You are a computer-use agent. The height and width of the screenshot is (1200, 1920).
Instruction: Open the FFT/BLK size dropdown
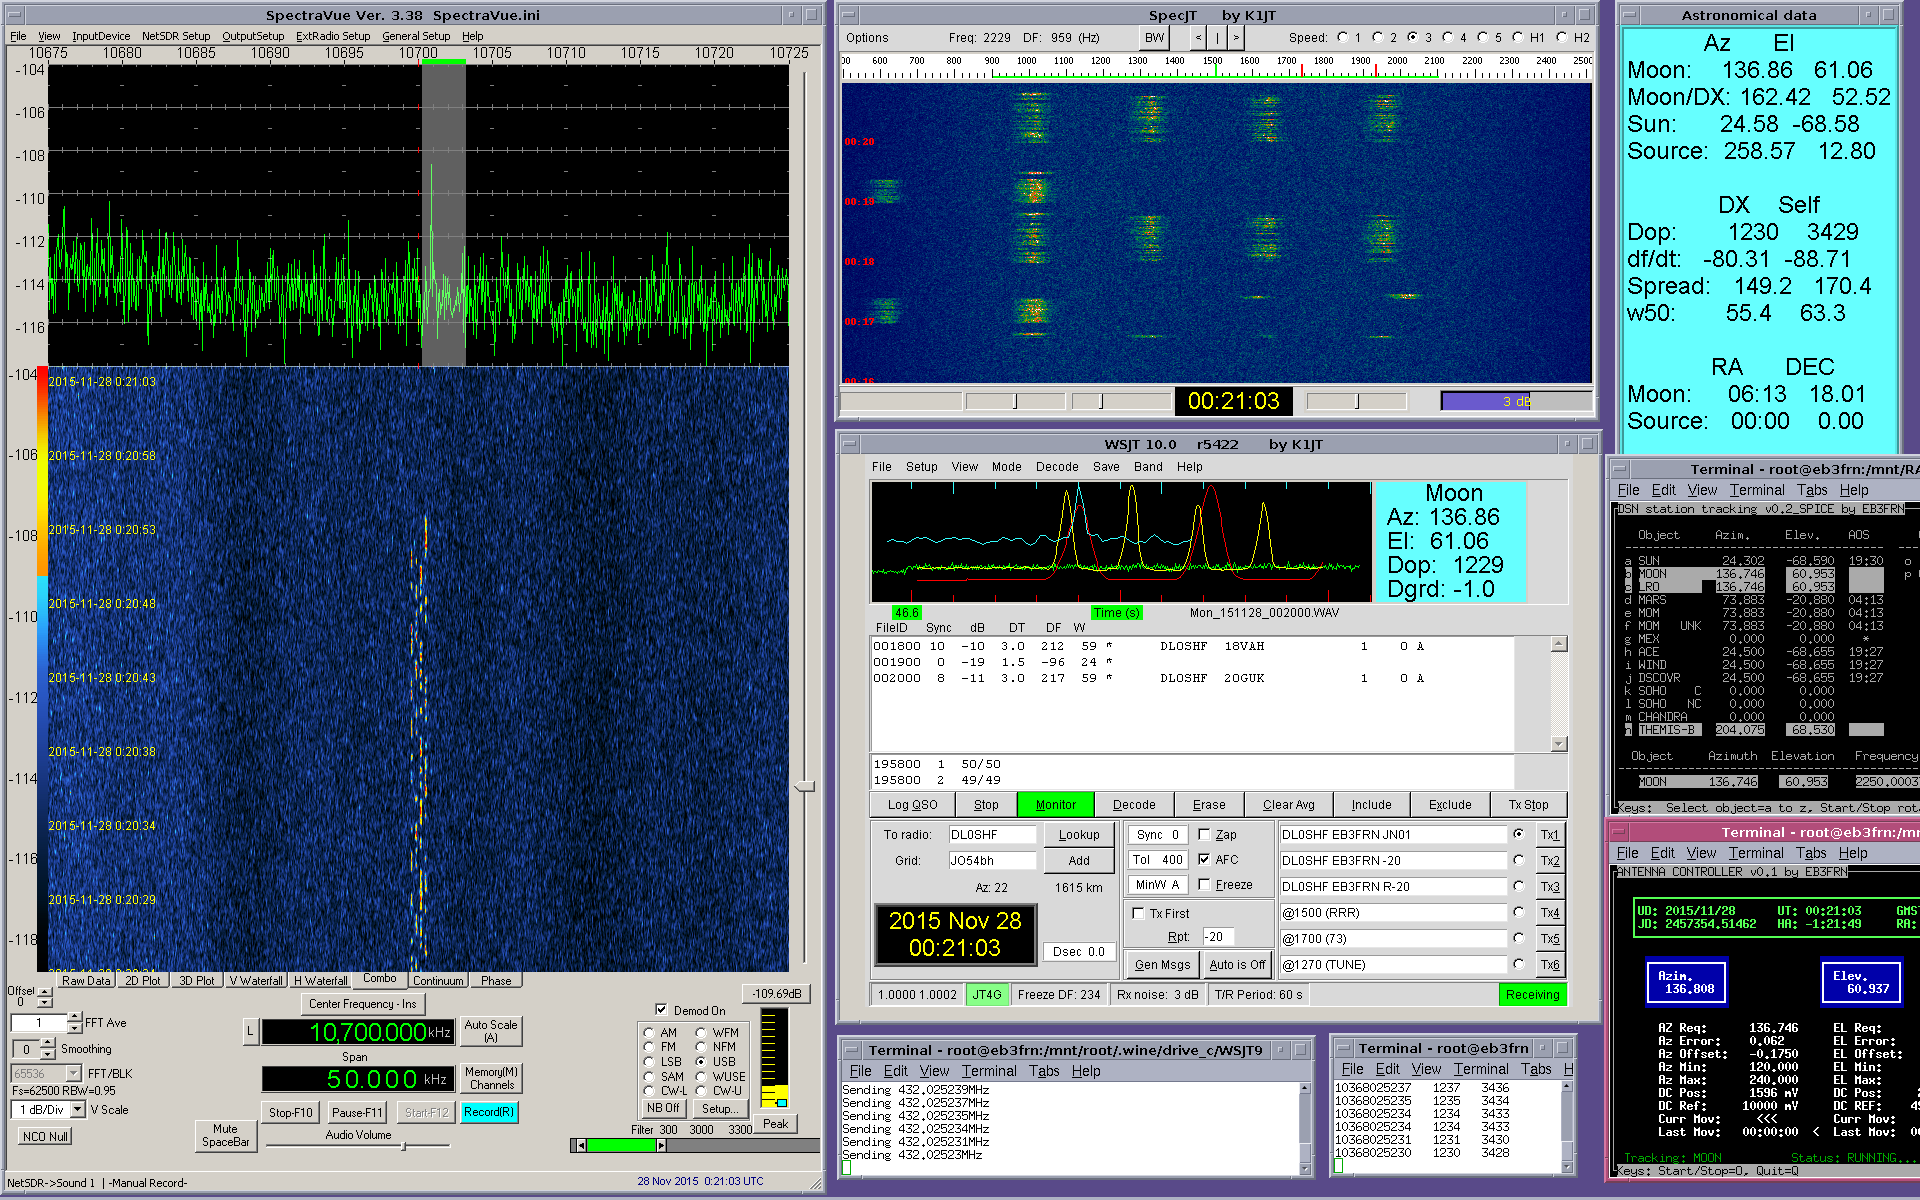72,1074
